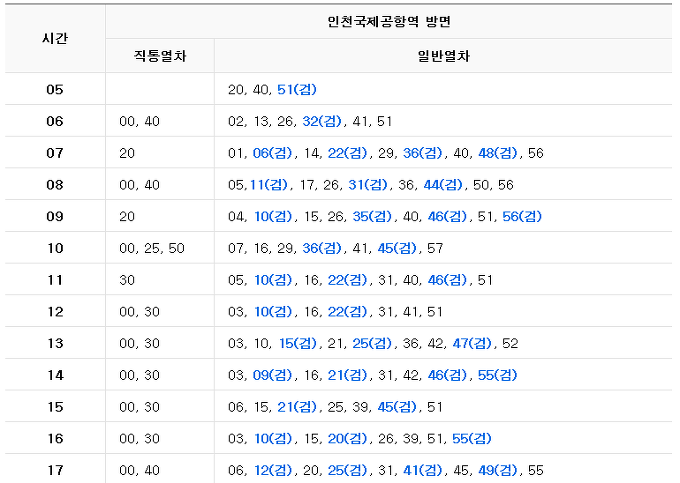
Task: Click blue 10(검) in the 11 row
Action: click(273, 280)
